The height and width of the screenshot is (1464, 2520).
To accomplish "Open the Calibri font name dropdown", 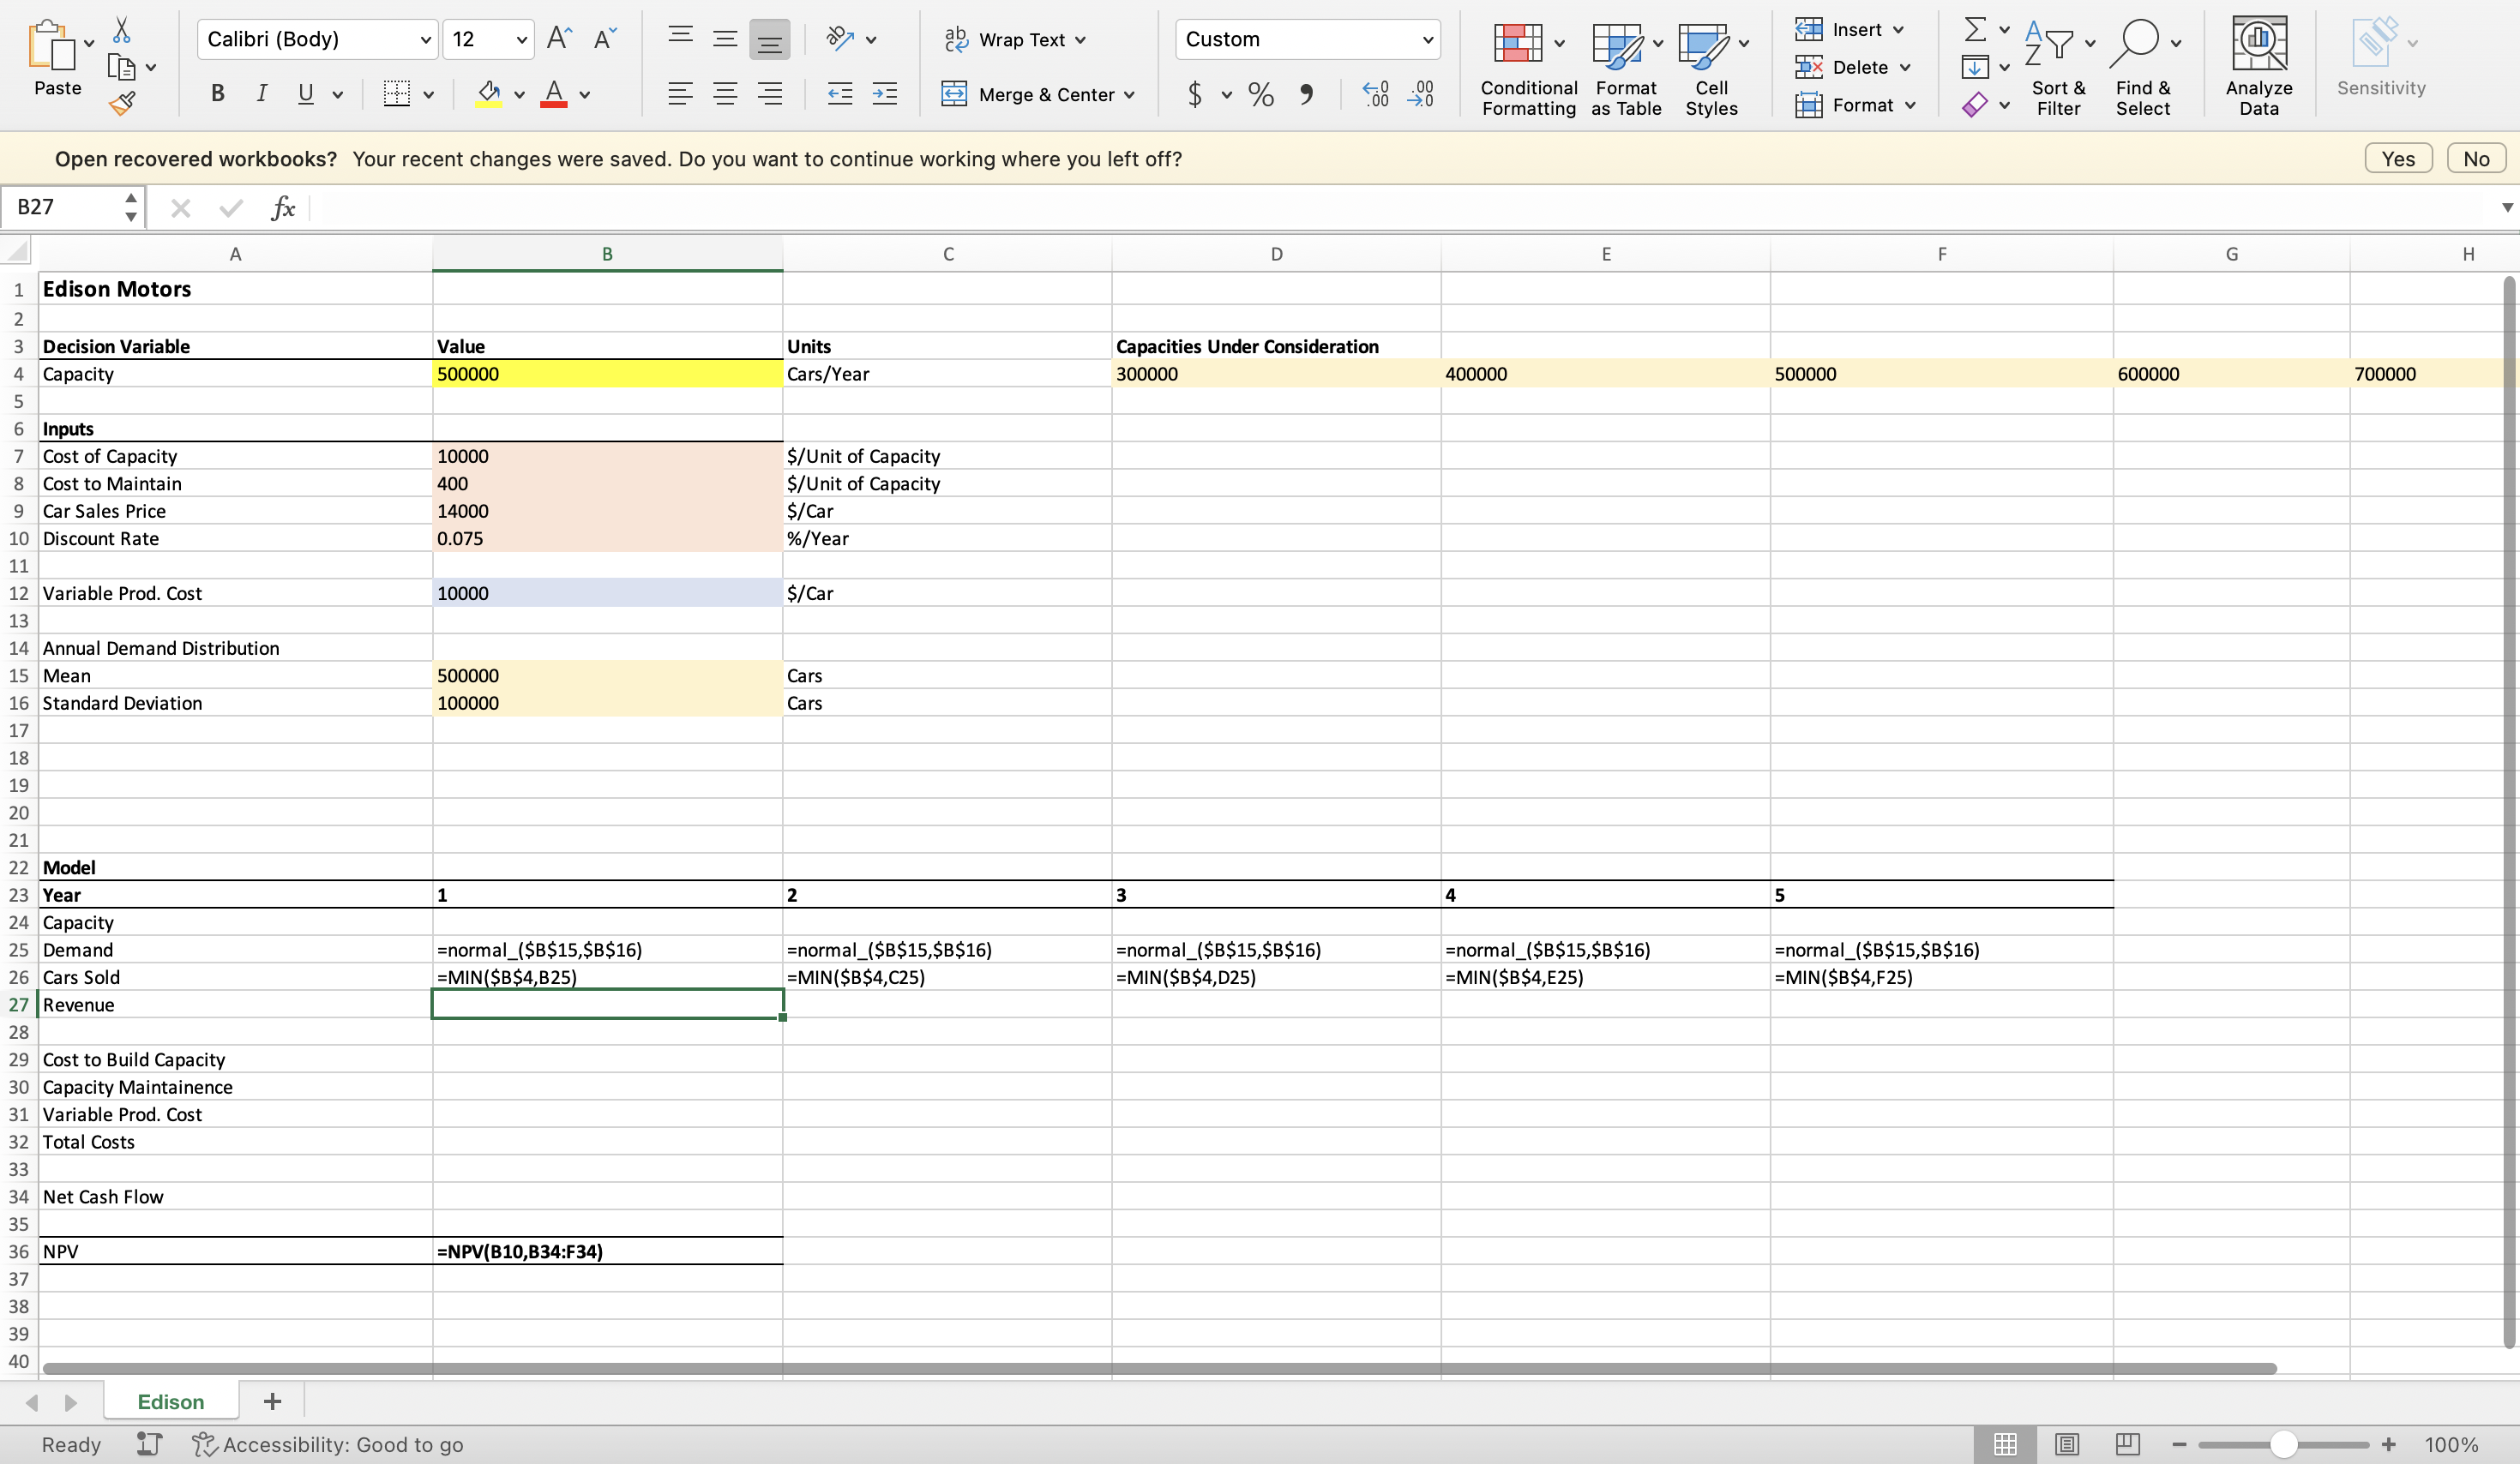I will click(425, 40).
